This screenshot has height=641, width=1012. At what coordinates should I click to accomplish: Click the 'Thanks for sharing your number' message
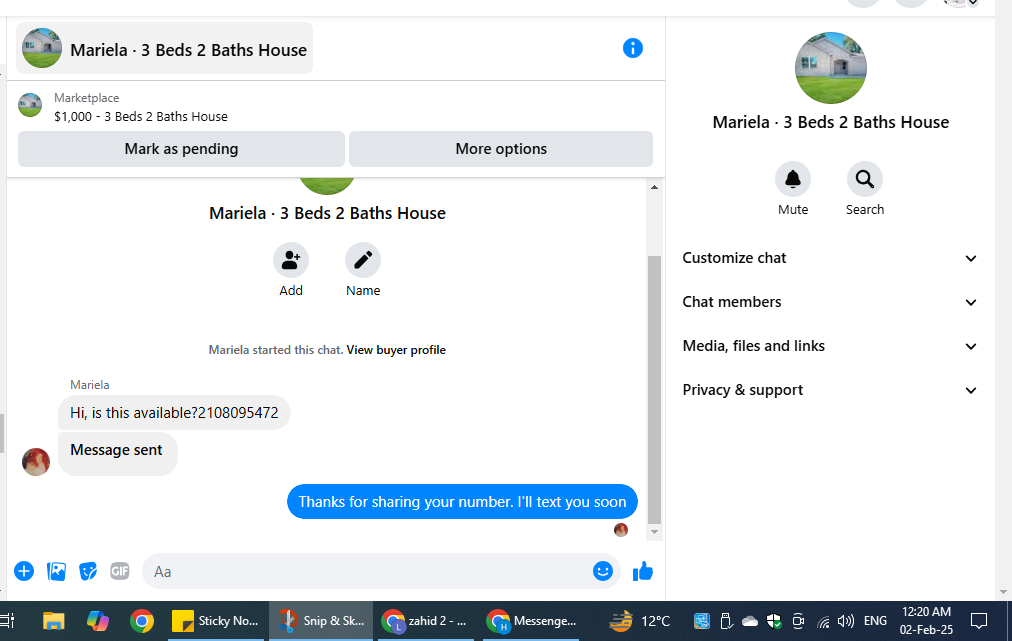pyautogui.click(x=462, y=502)
